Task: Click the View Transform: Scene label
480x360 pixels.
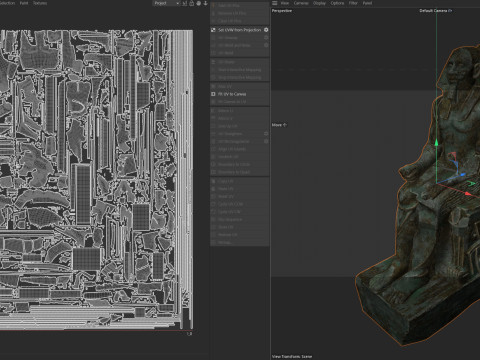Action: [292, 356]
